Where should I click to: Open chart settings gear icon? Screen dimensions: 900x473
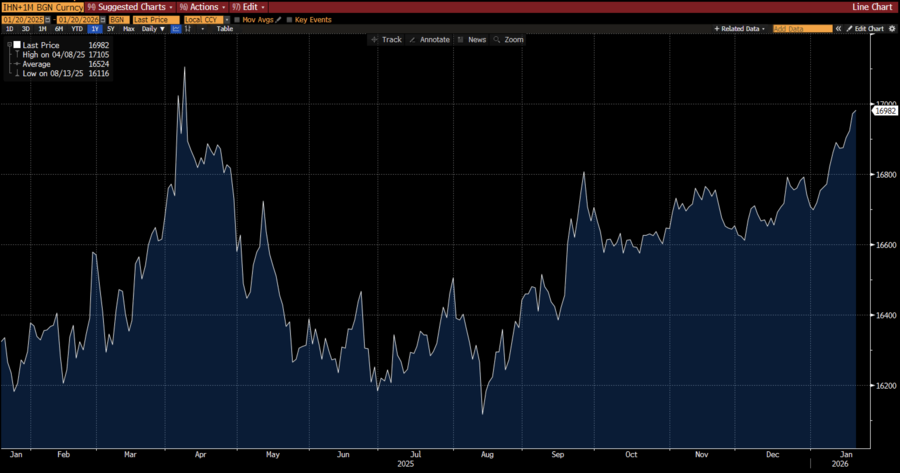point(890,29)
